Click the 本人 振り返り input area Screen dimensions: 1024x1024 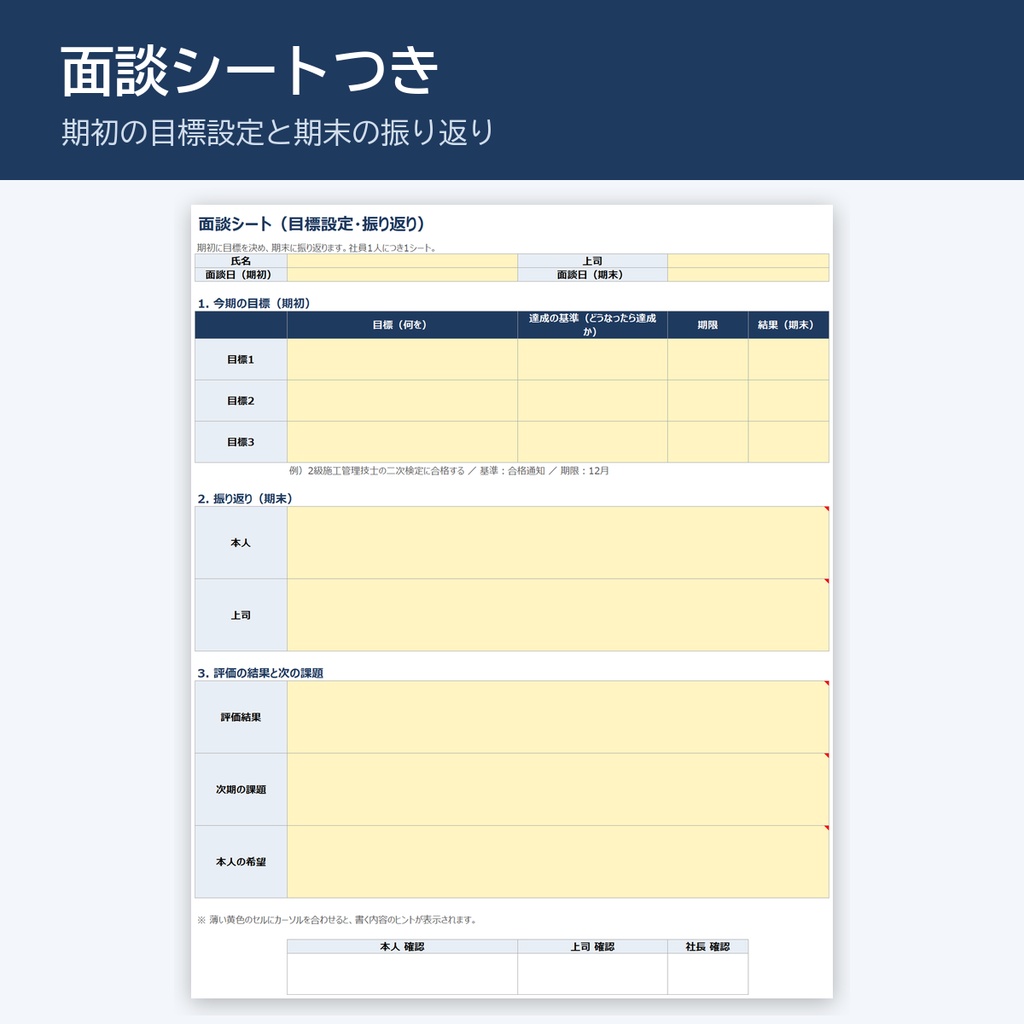click(x=558, y=543)
